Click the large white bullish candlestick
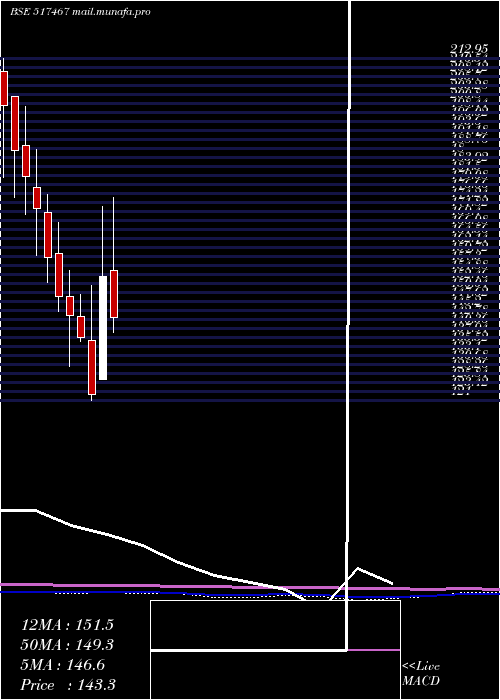The width and height of the screenshot is (500, 700). point(103,328)
